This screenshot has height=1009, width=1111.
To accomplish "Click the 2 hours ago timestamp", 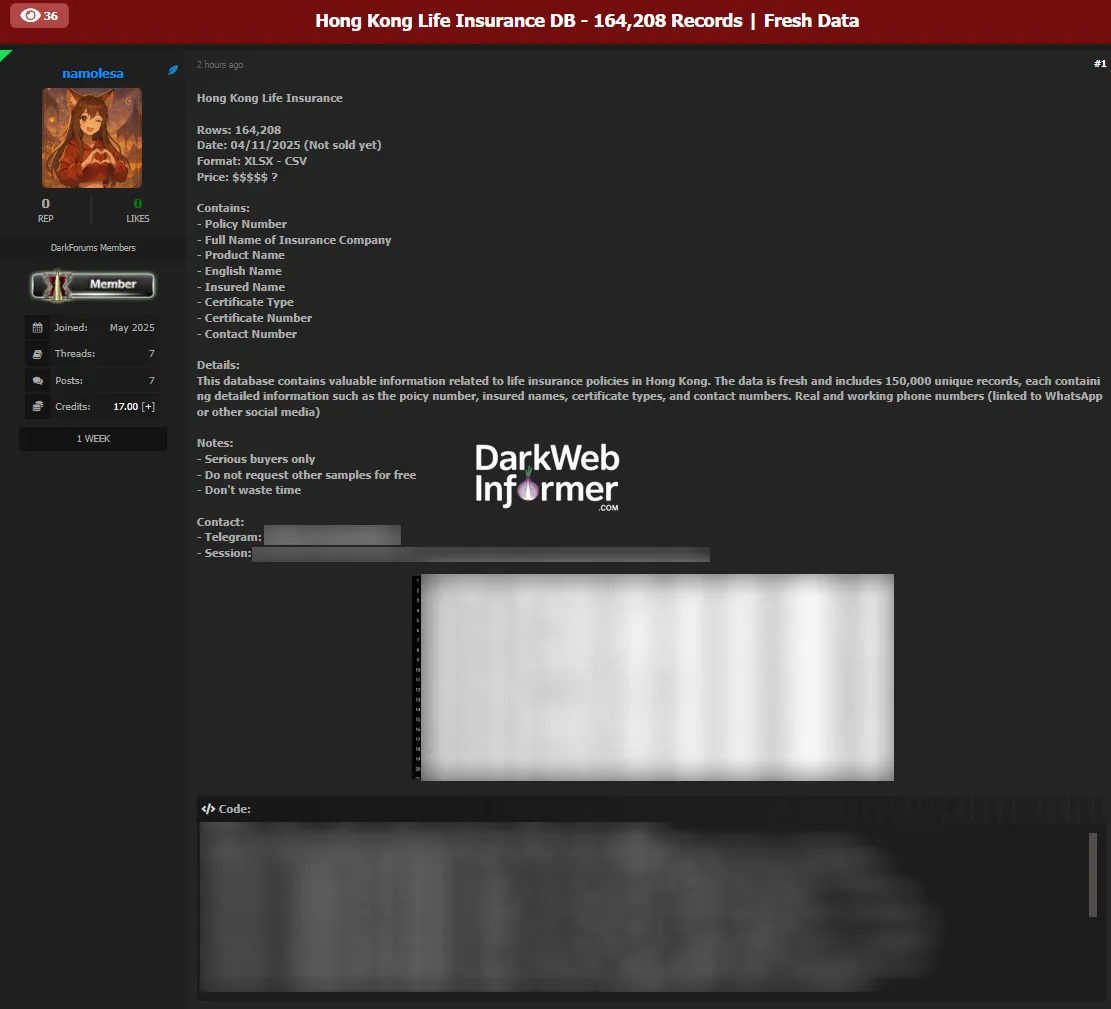I will (220, 64).
